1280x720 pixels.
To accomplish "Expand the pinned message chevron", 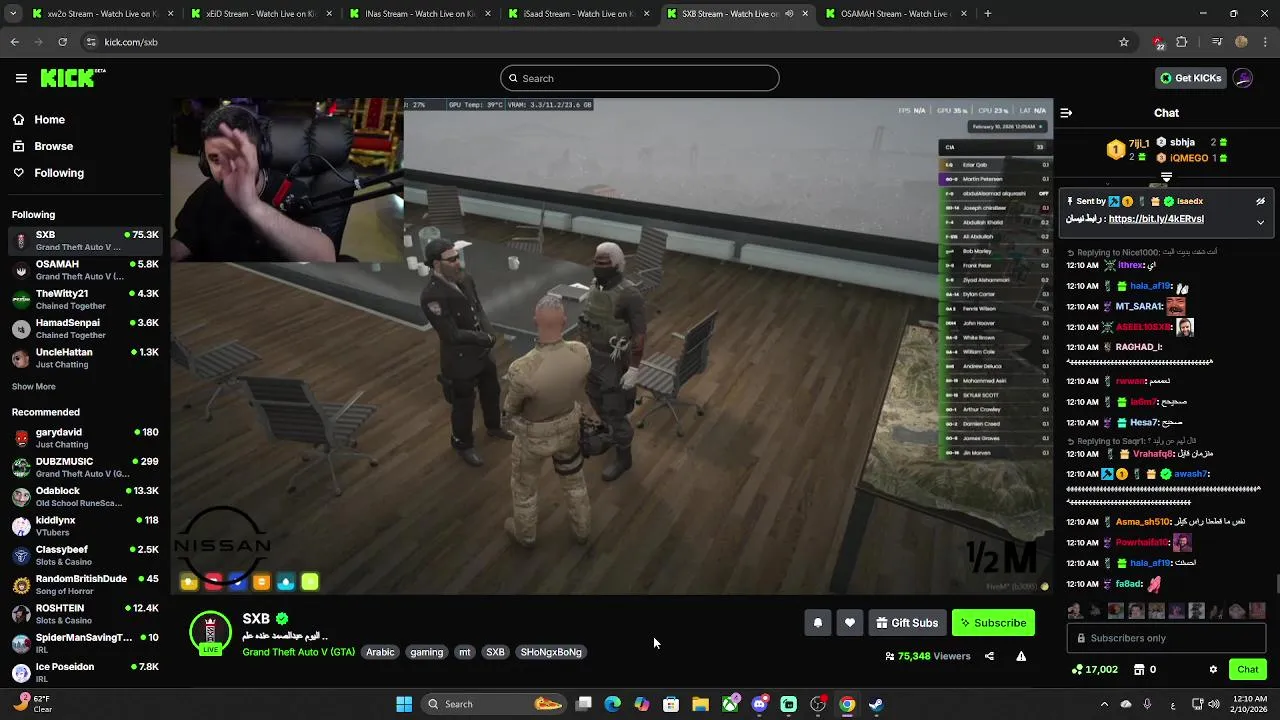I will tap(1260, 222).
